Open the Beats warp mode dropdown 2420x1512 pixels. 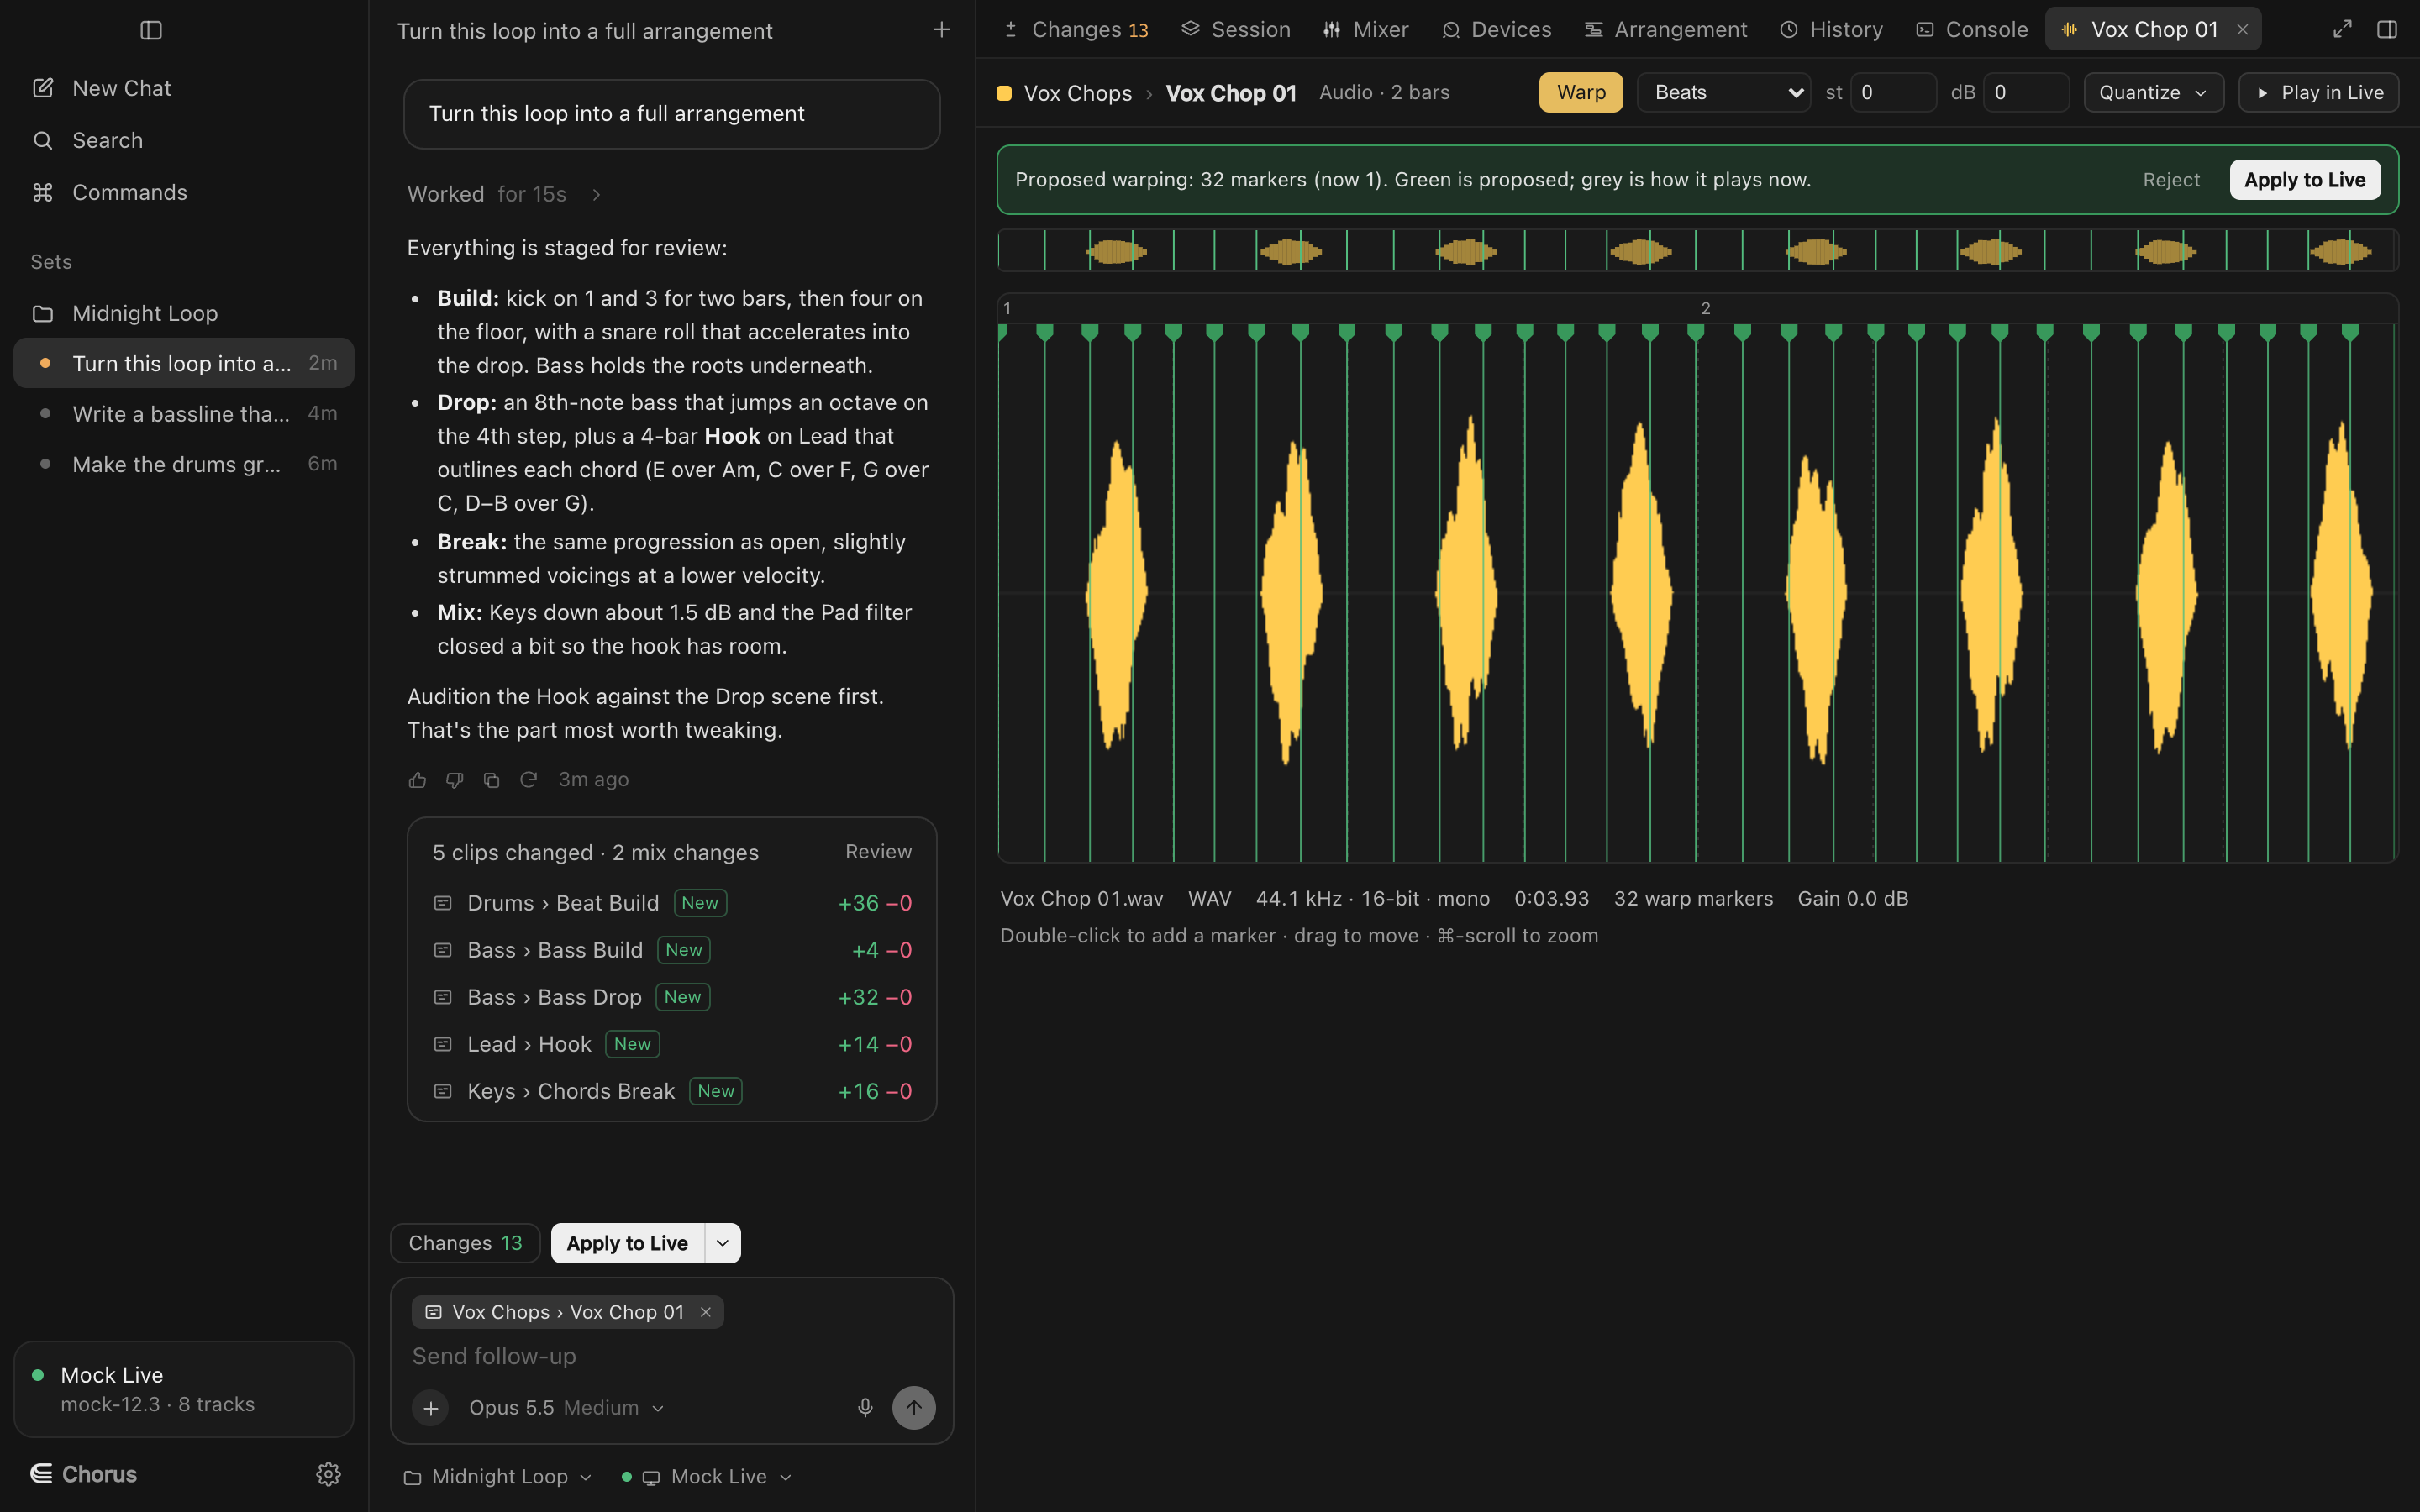click(x=1724, y=92)
